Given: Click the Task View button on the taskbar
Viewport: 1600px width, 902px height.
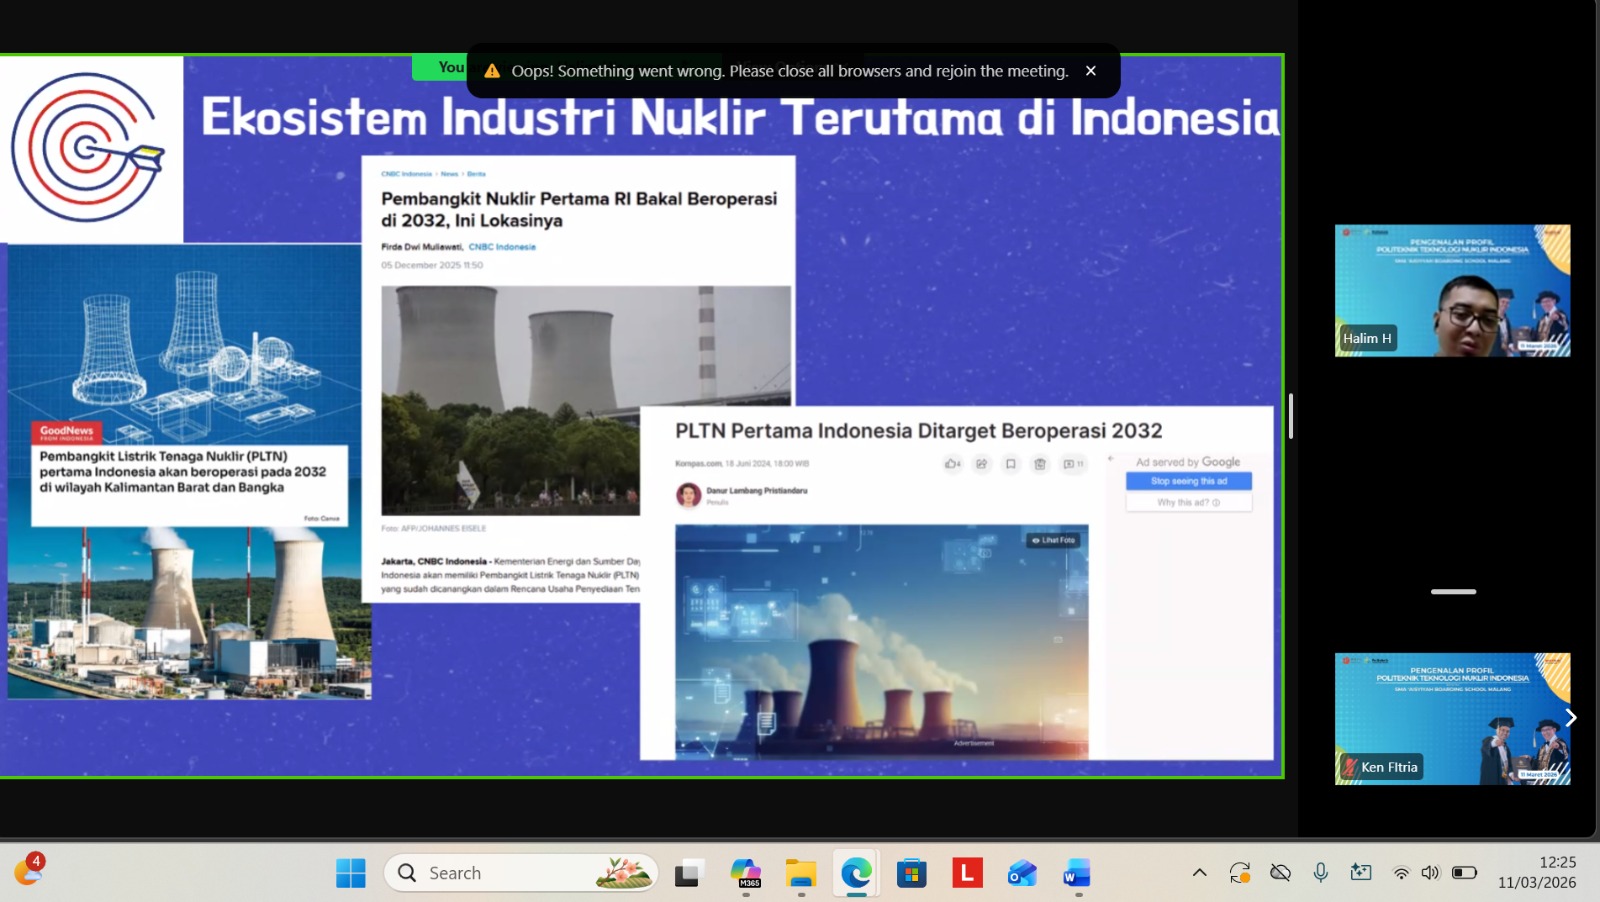Looking at the screenshot, I should [687, 872].
